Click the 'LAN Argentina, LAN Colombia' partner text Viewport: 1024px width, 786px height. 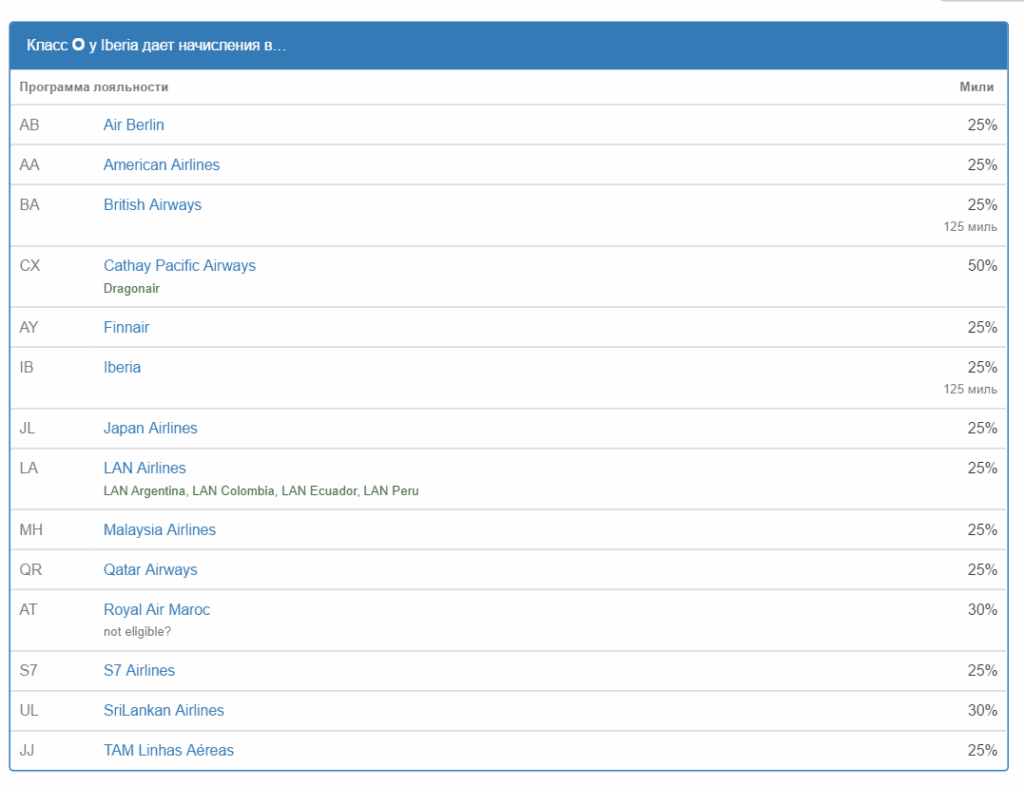pyautogui.click(x=189, y=491)
